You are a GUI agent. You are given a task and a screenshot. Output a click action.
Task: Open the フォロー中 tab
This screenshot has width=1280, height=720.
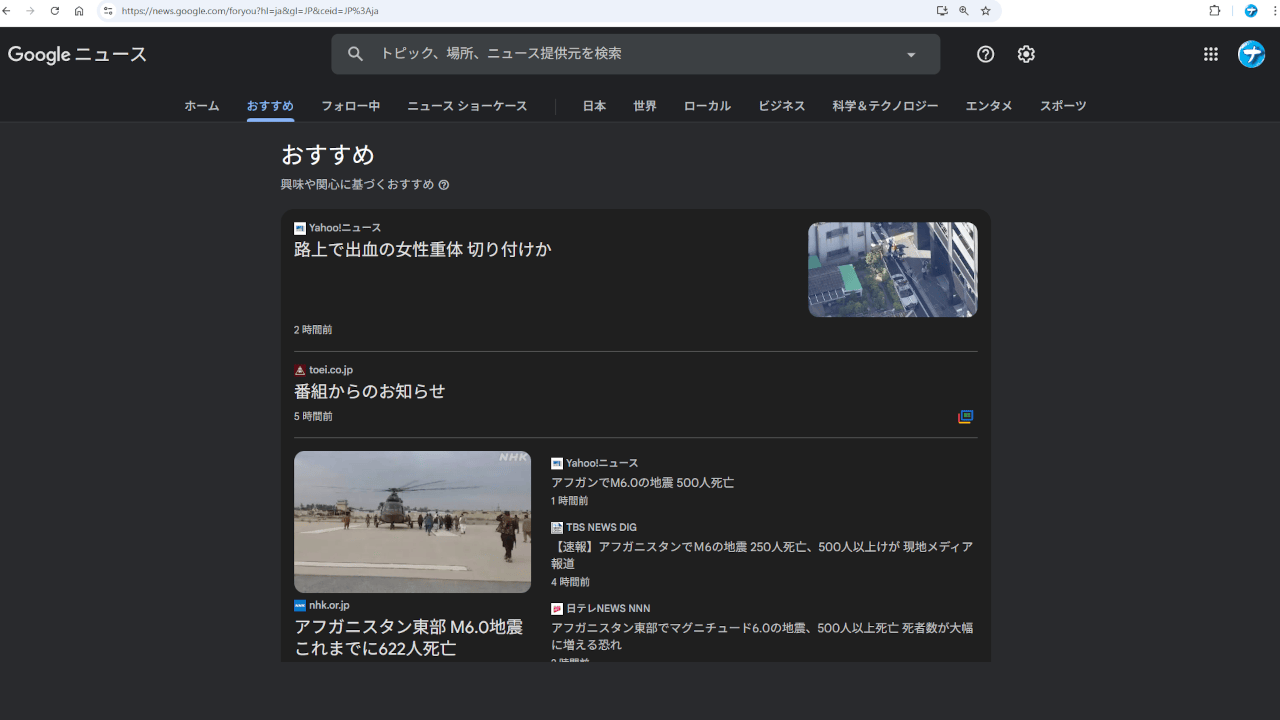[351, 106]
